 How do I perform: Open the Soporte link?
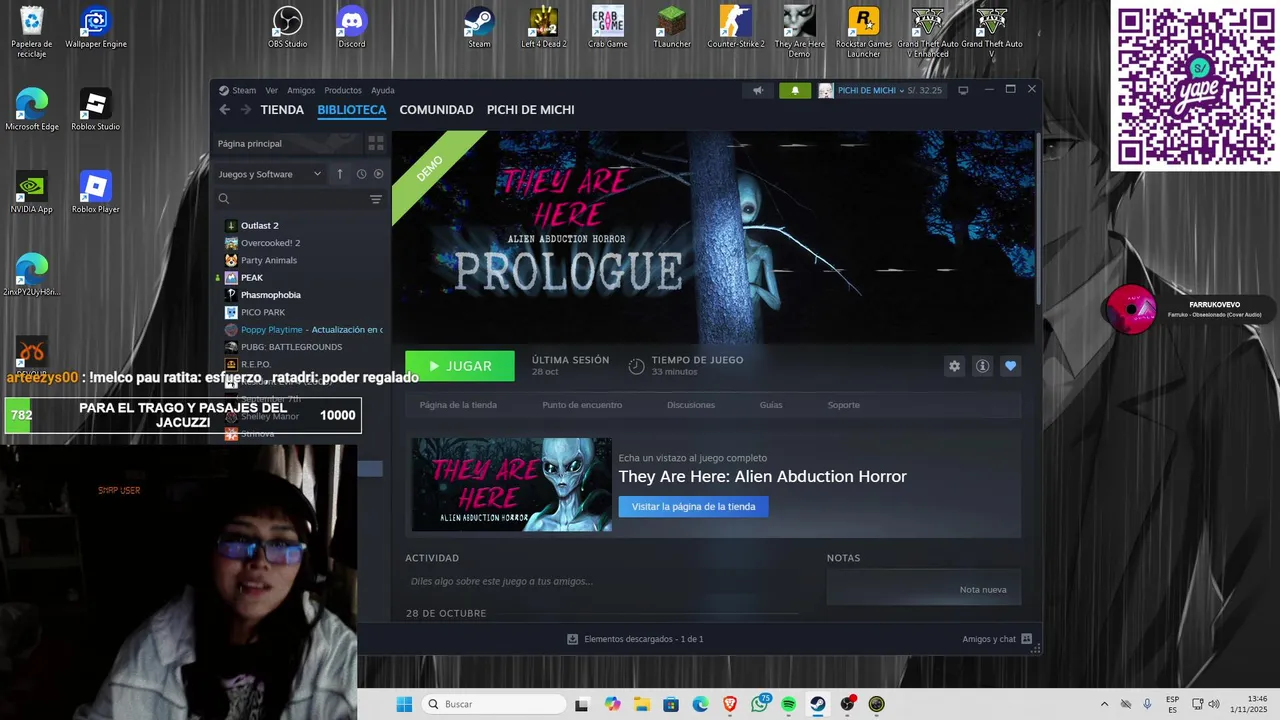click(x=843, y=405)
